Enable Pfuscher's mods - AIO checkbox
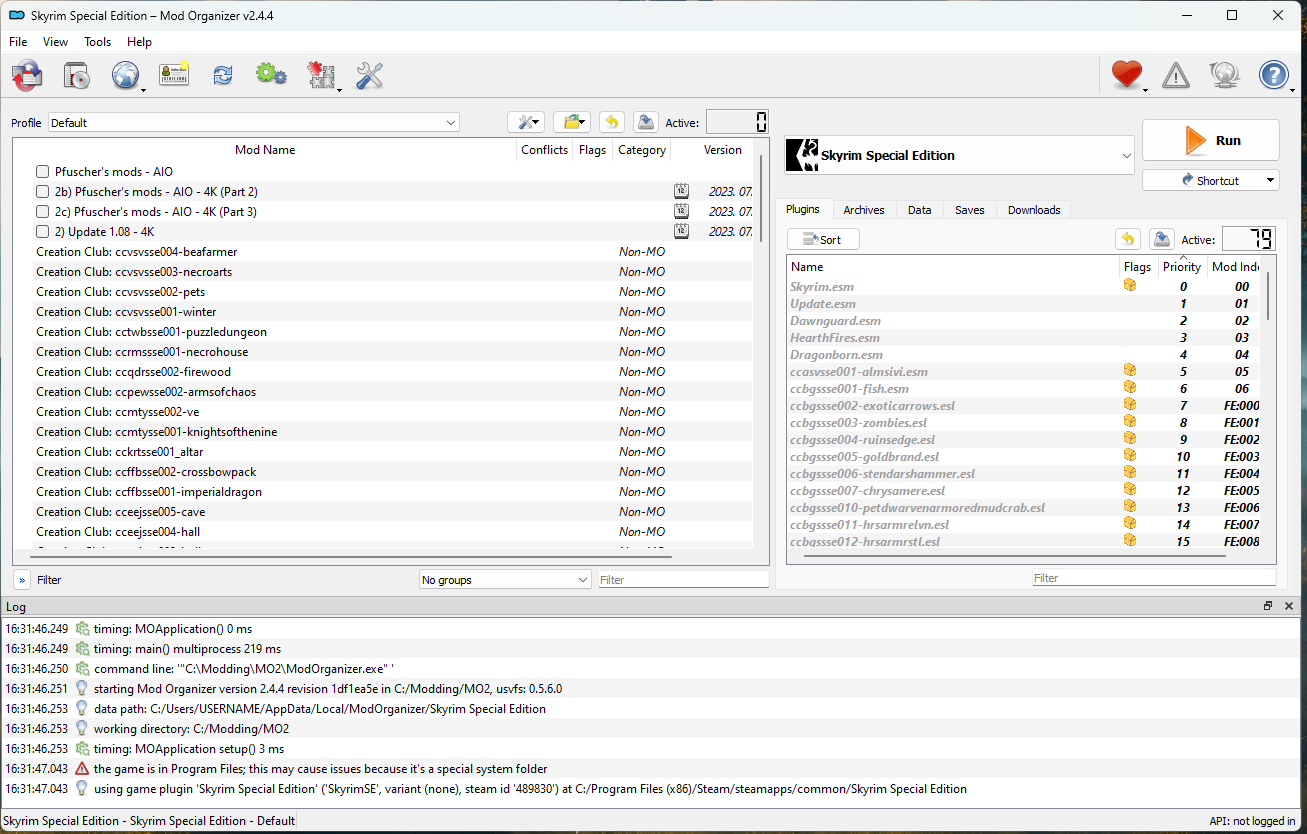1307x834 pixels. coord(43,172)
